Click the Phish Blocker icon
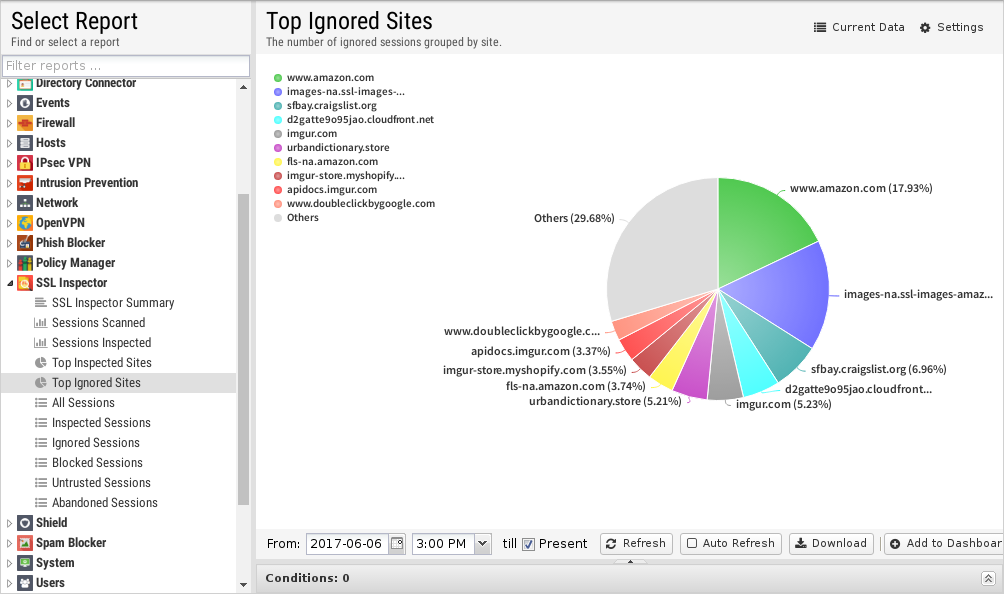This screenshot has height=594, width=1004. click(25, 243)
